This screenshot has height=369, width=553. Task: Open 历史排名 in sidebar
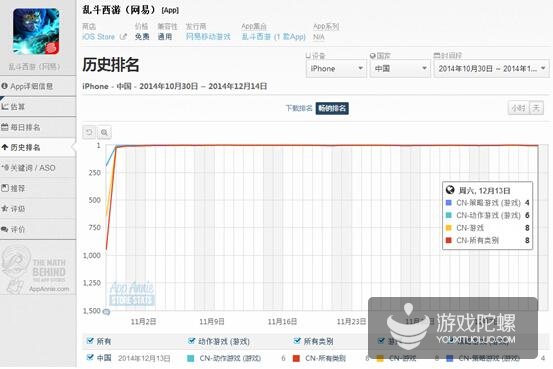[38, 147]
